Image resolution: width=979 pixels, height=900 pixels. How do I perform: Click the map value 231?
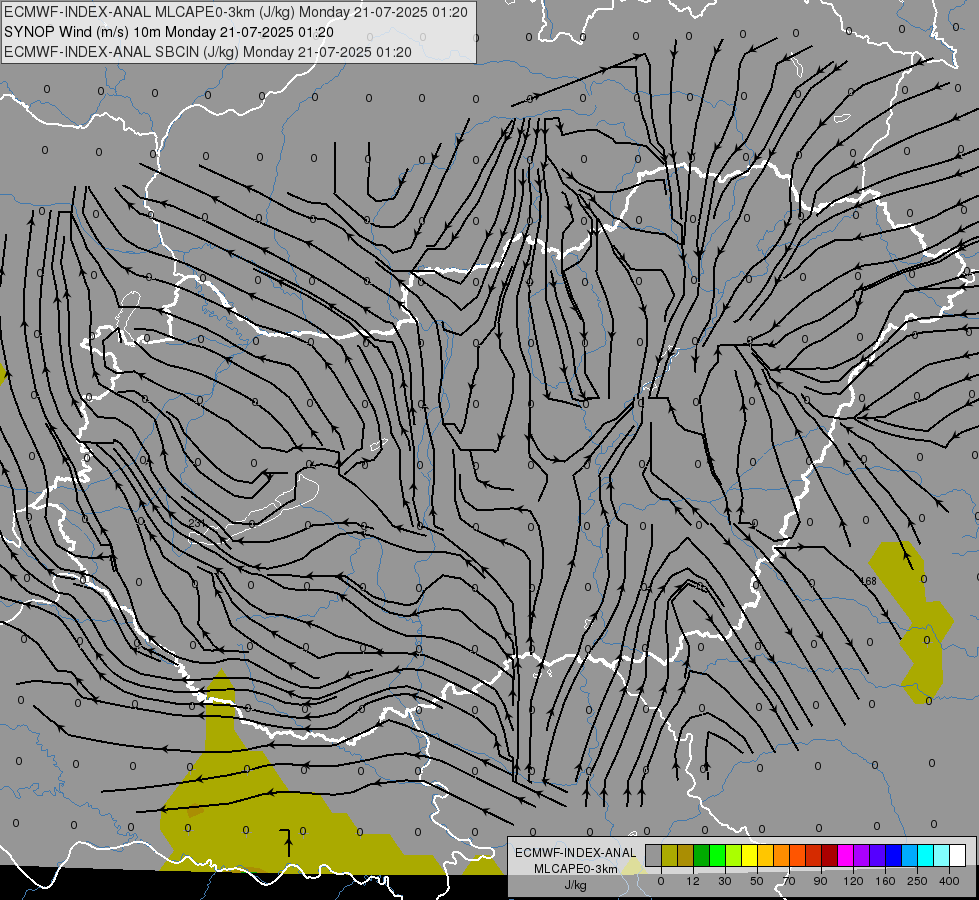pos(197,523)
